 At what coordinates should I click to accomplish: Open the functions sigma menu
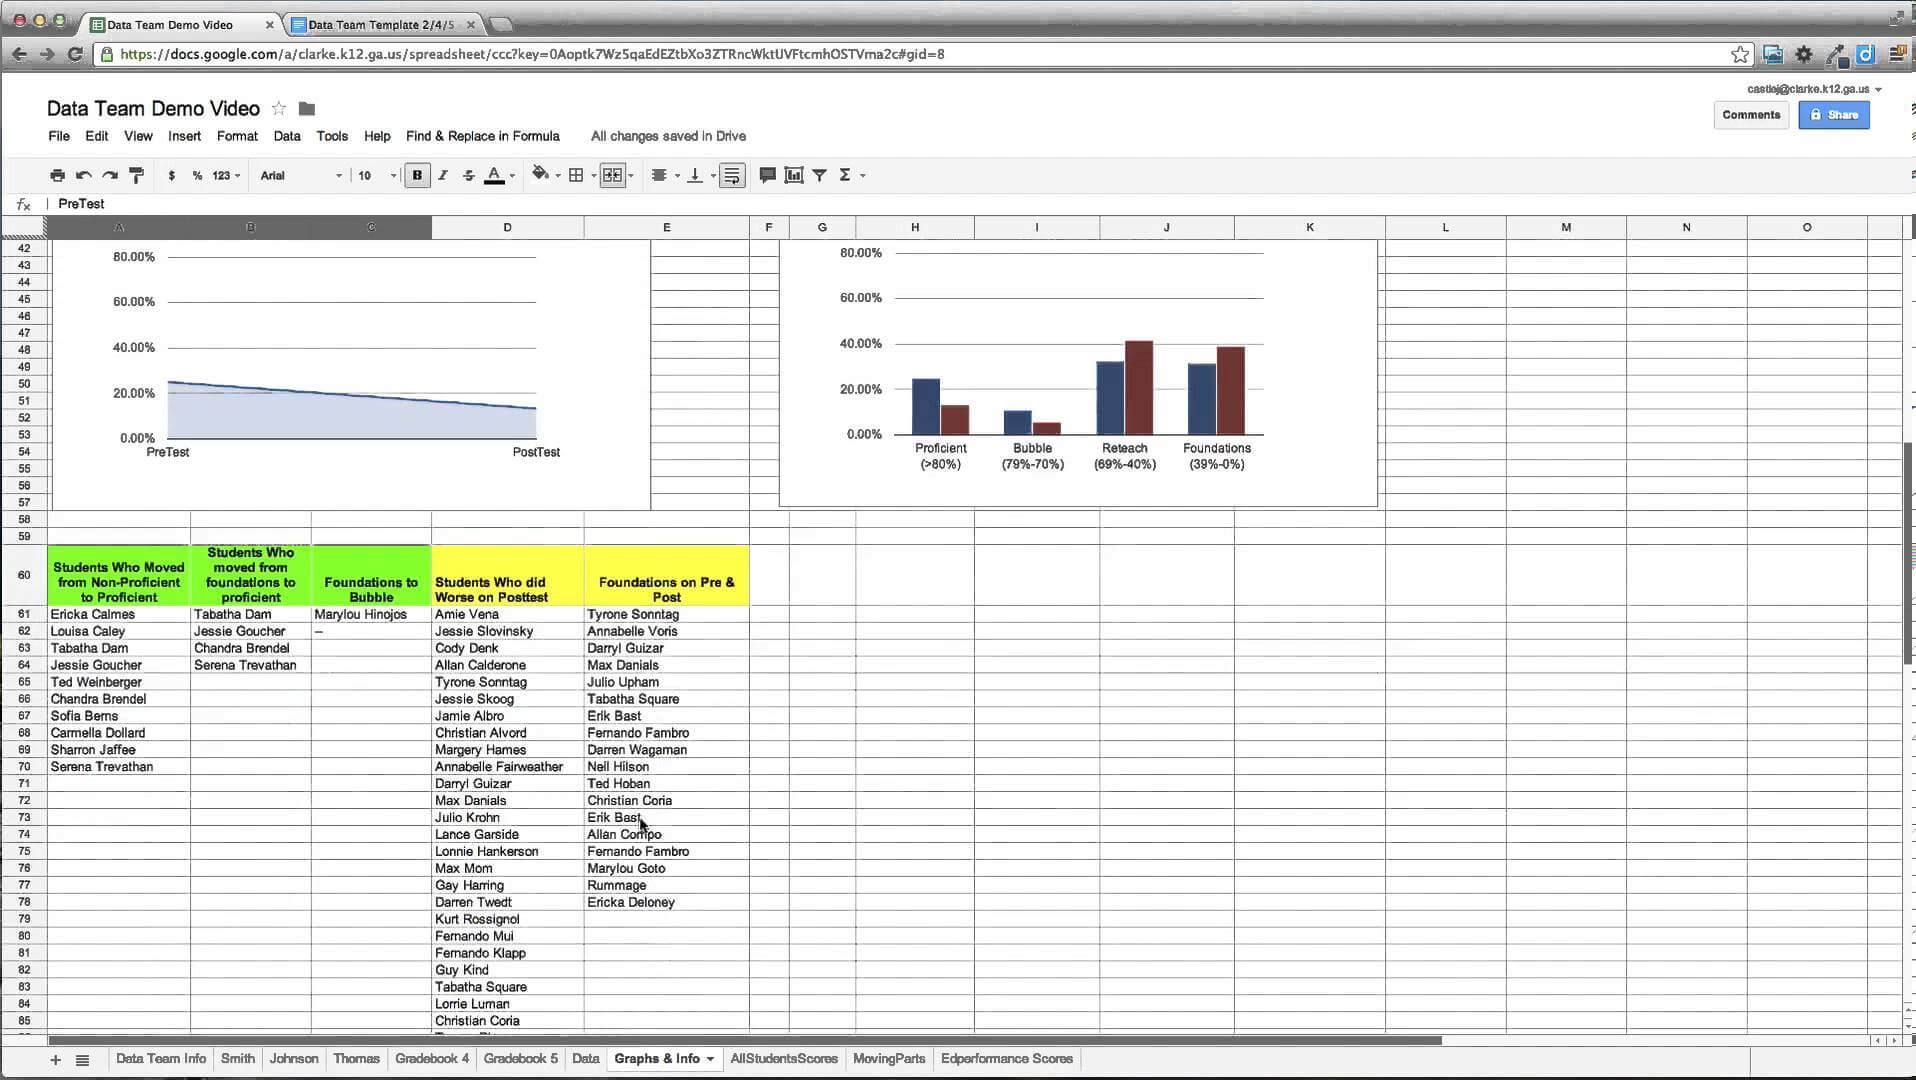(x=851, y=175)
